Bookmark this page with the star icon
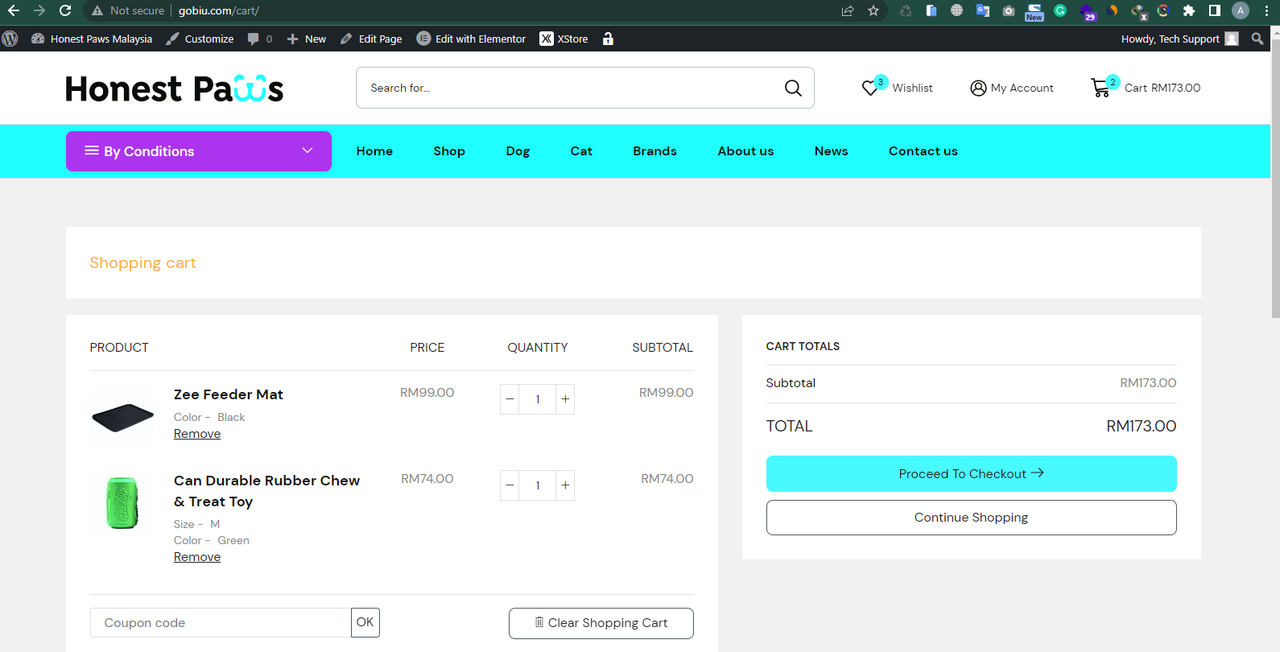This screenshot has height=652, width=1280. tap(874, 10)
